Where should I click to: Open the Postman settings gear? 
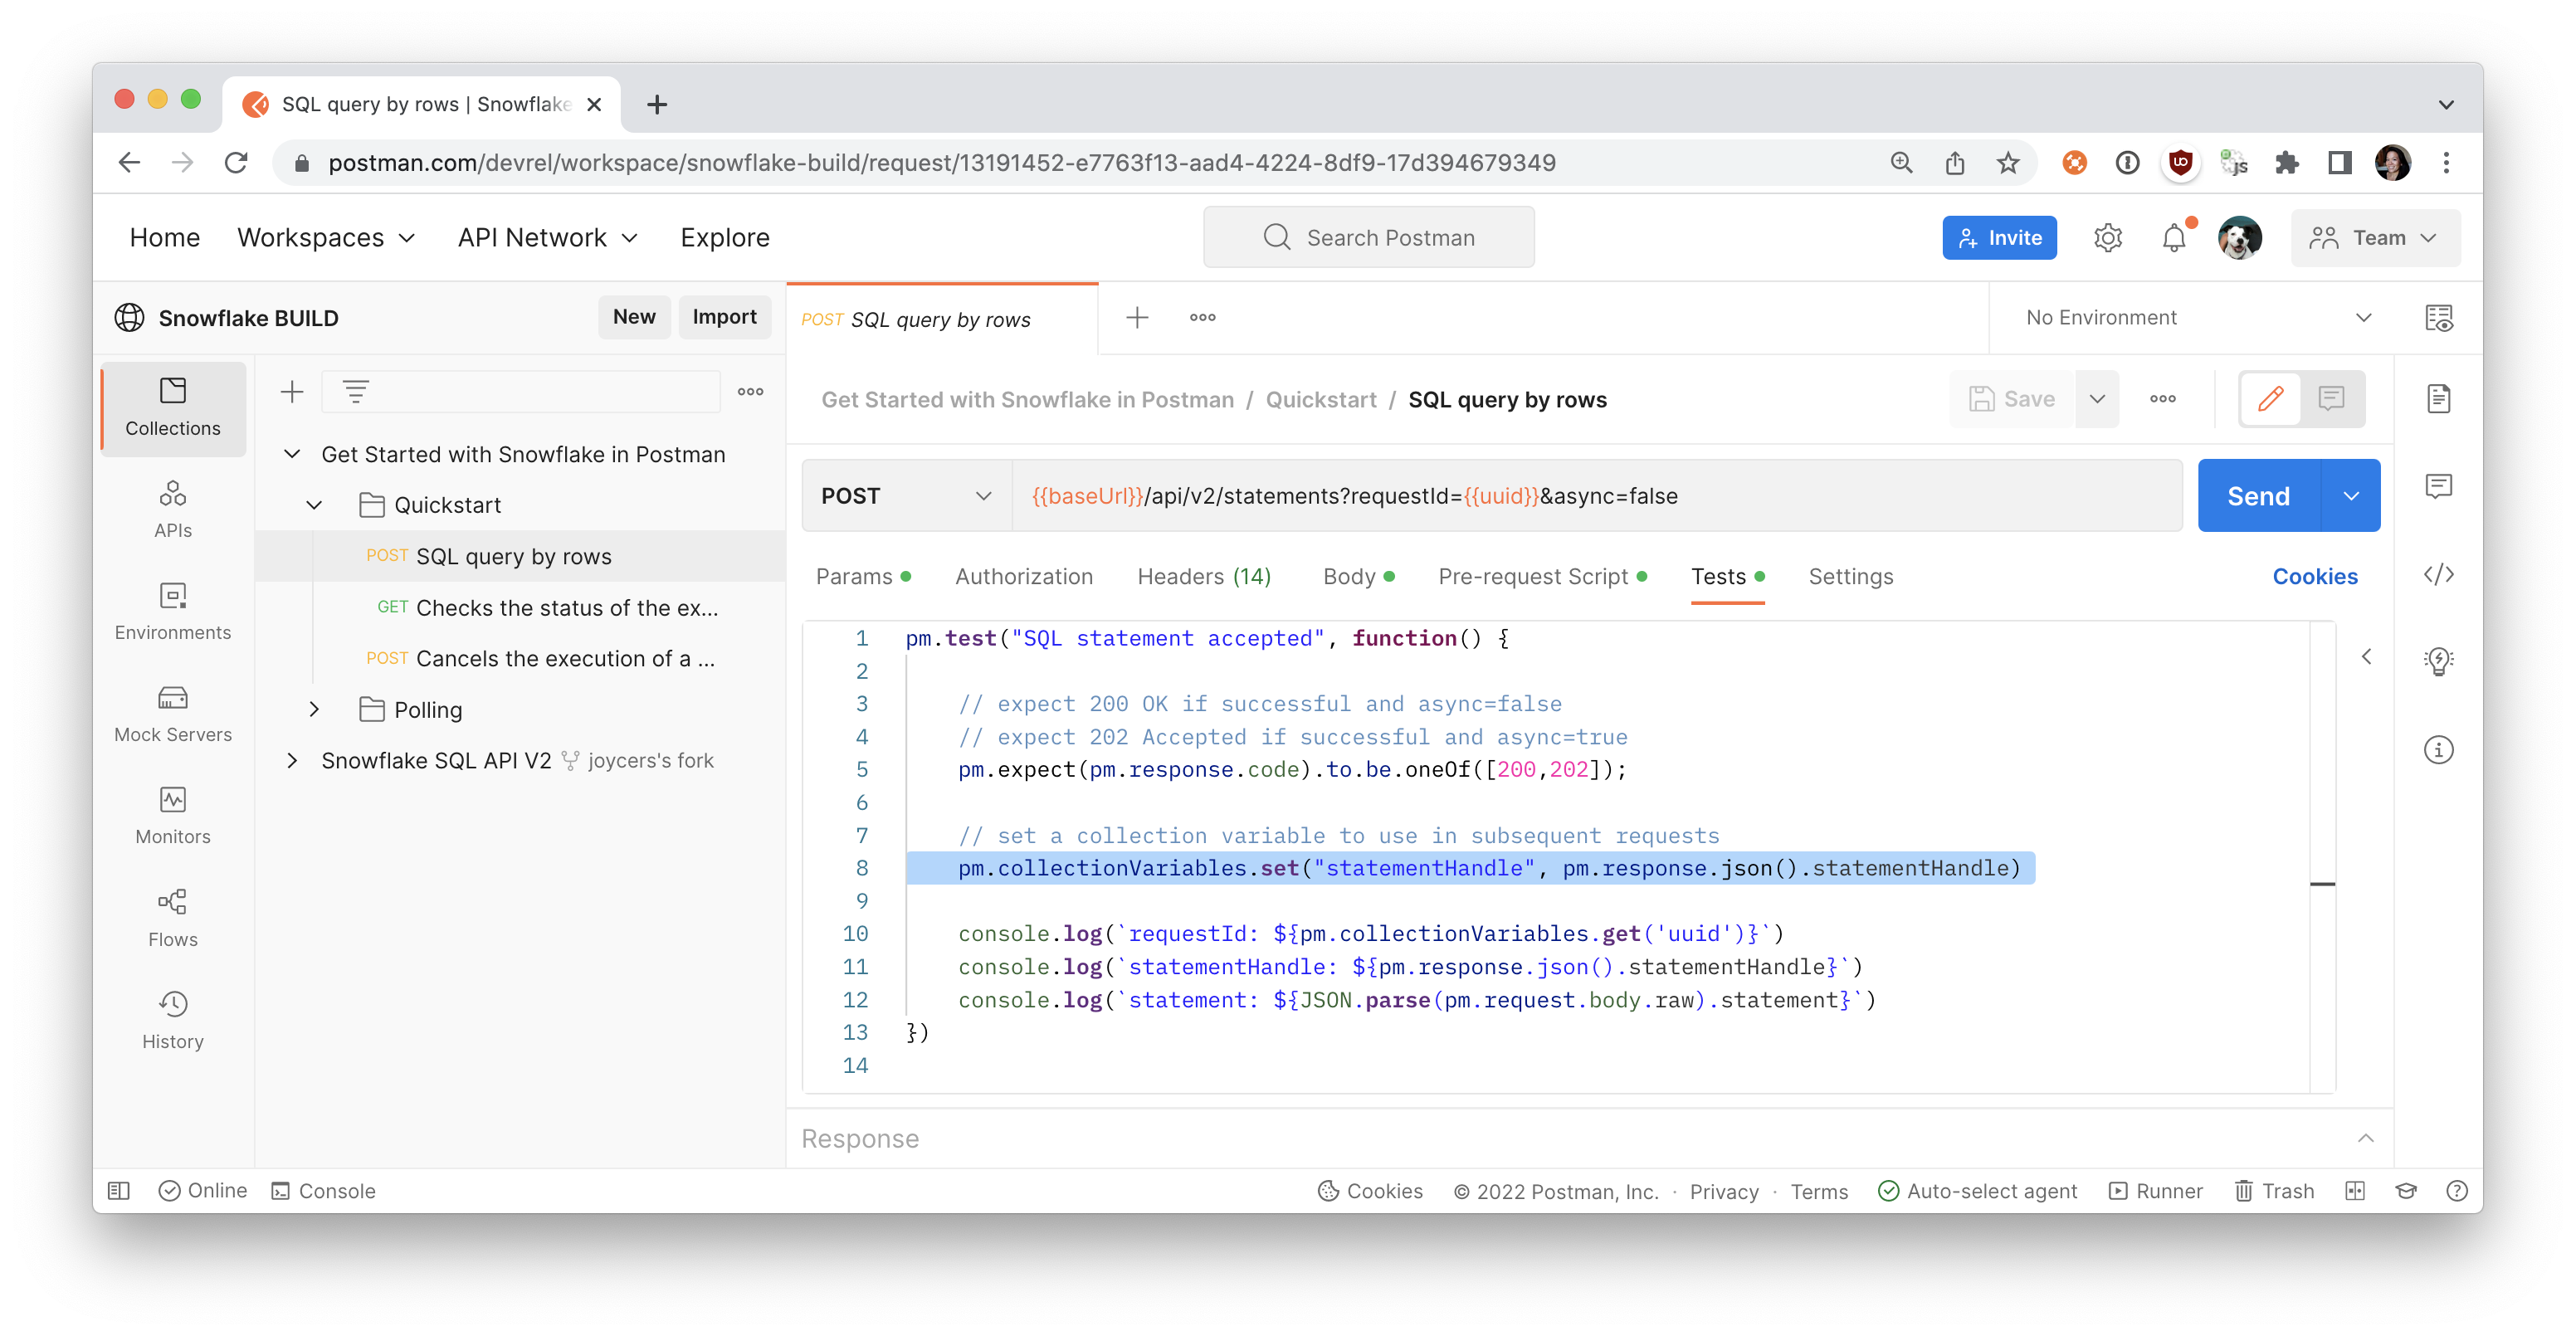pyautogui.click(x=2107, y=238)
